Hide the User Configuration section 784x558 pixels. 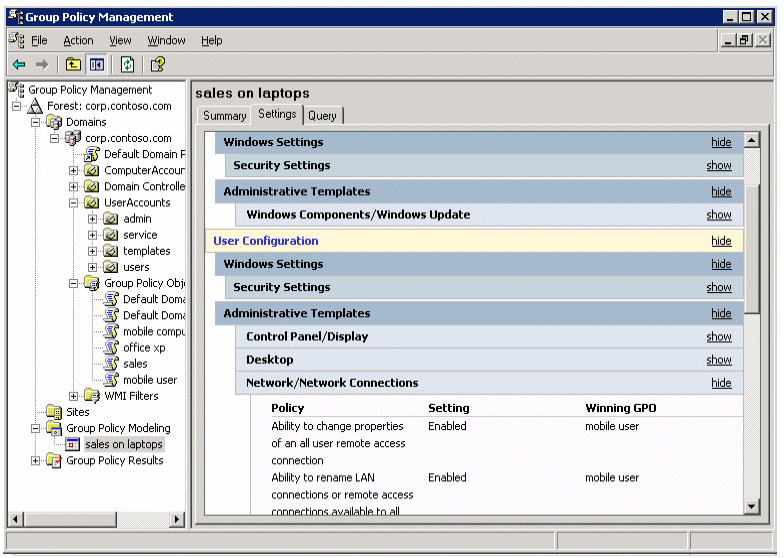(x=721, y=241)
